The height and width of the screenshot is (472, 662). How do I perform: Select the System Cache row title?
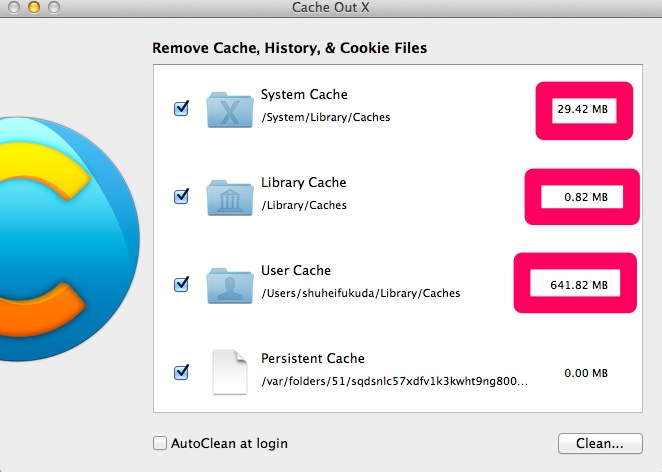pyautogui.click(x=304, y=95)
